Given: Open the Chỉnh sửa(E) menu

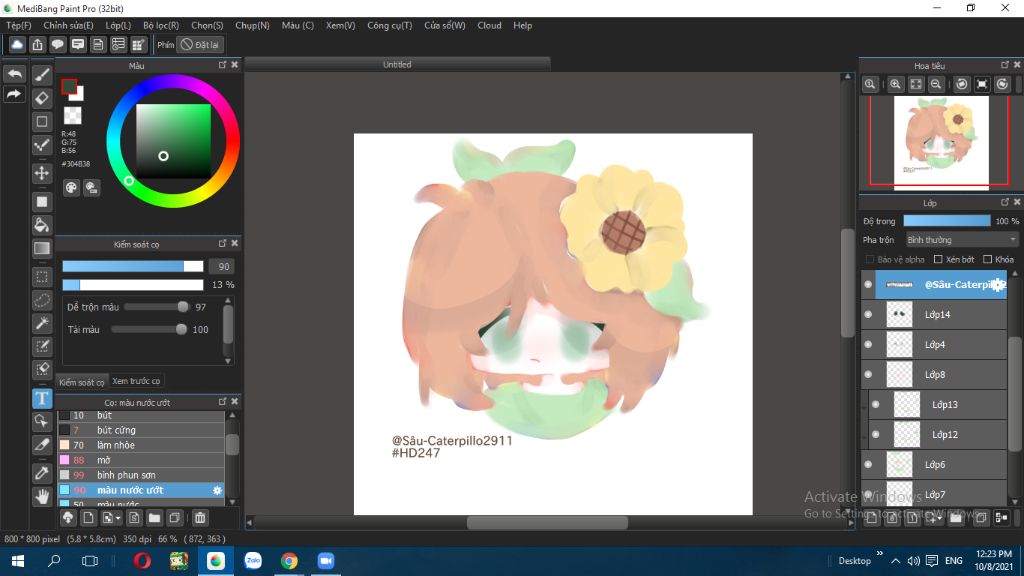Looking at the screenshot, I should 69,25.
